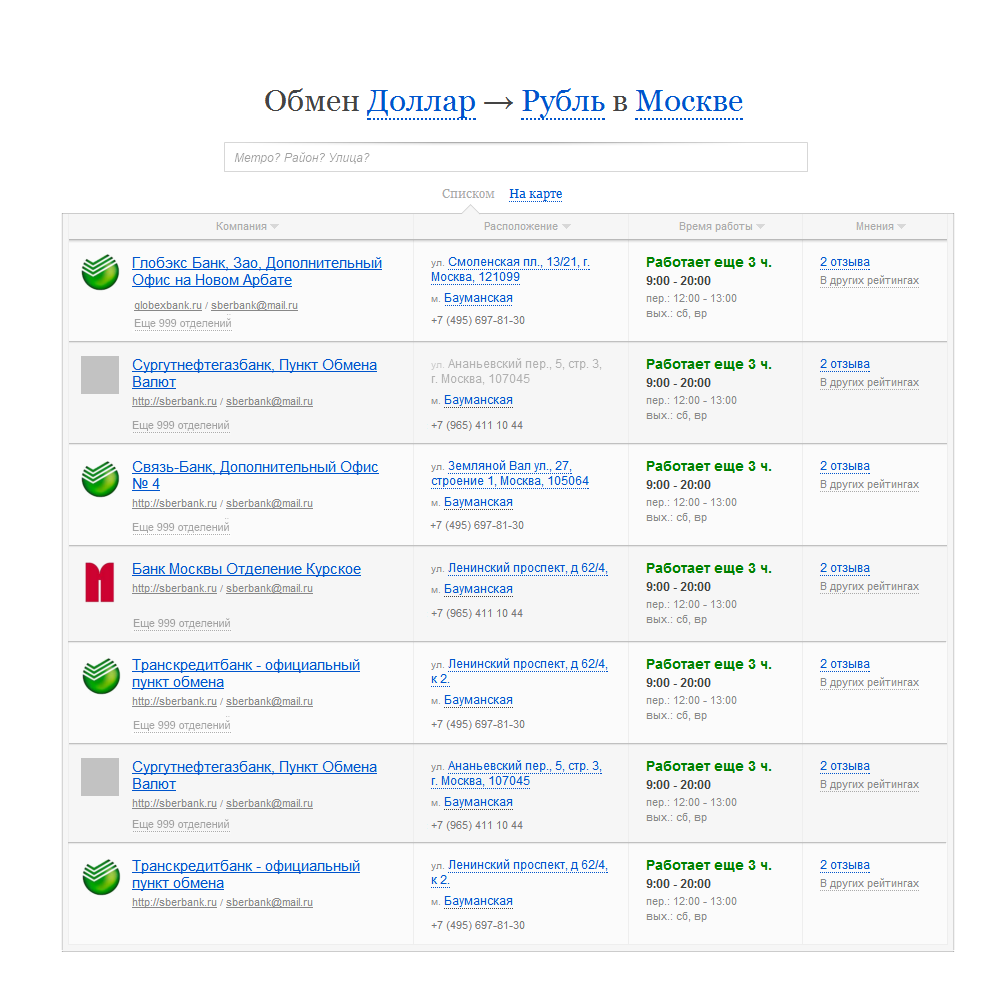1000x1000 pixels.
Task: Click the green logo beside Связь-Банк
Action: [100, 477]
